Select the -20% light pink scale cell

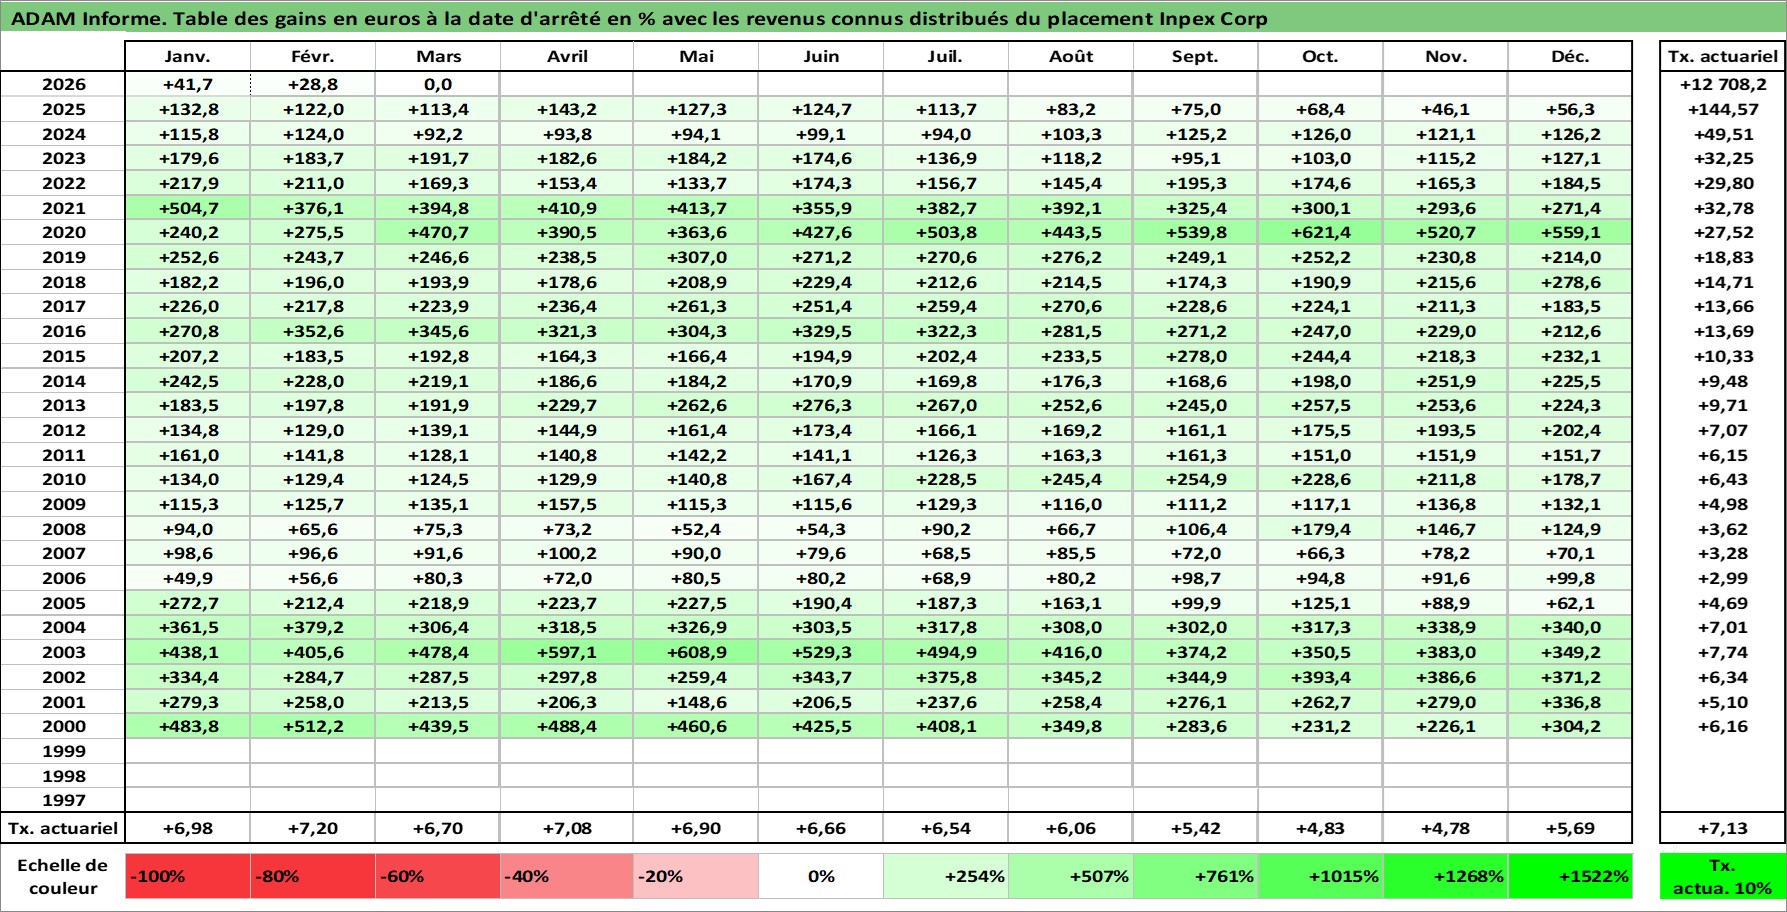click(x=696, y=876)
